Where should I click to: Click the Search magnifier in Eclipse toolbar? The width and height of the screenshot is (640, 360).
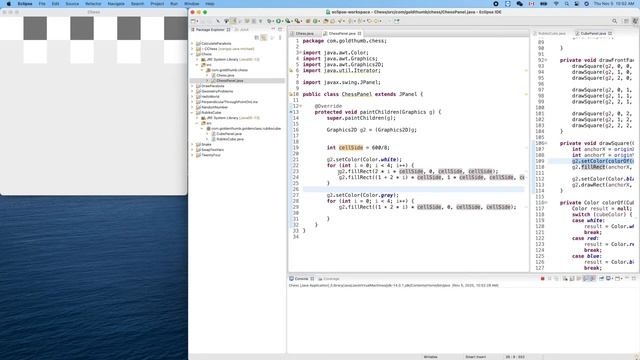pyautogui.click(x=614, y=21)
